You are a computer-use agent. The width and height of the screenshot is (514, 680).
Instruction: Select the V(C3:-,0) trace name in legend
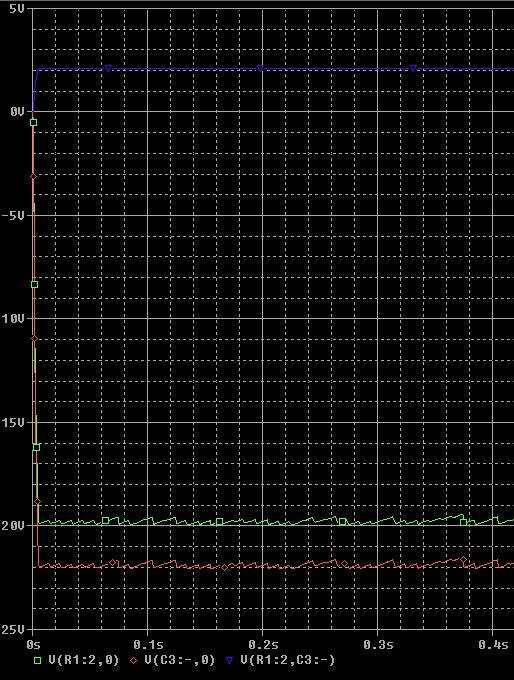point(180,660)
